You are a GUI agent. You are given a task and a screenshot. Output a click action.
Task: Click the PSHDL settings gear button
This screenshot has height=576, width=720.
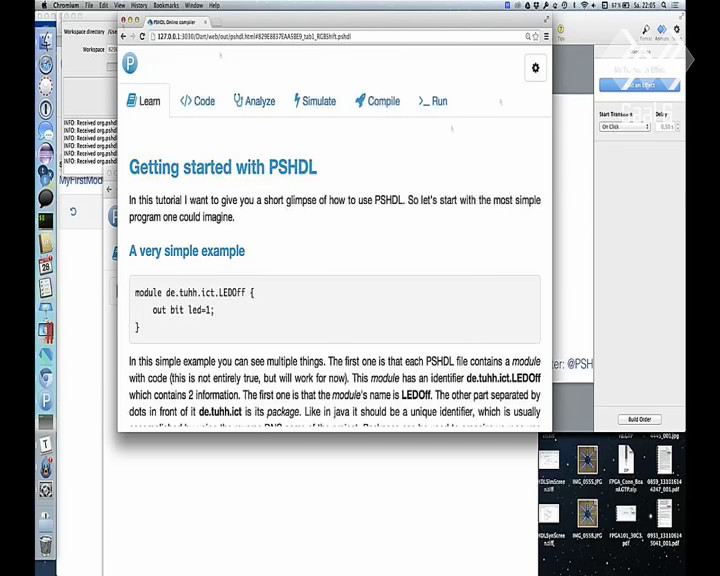pos(535,68)
